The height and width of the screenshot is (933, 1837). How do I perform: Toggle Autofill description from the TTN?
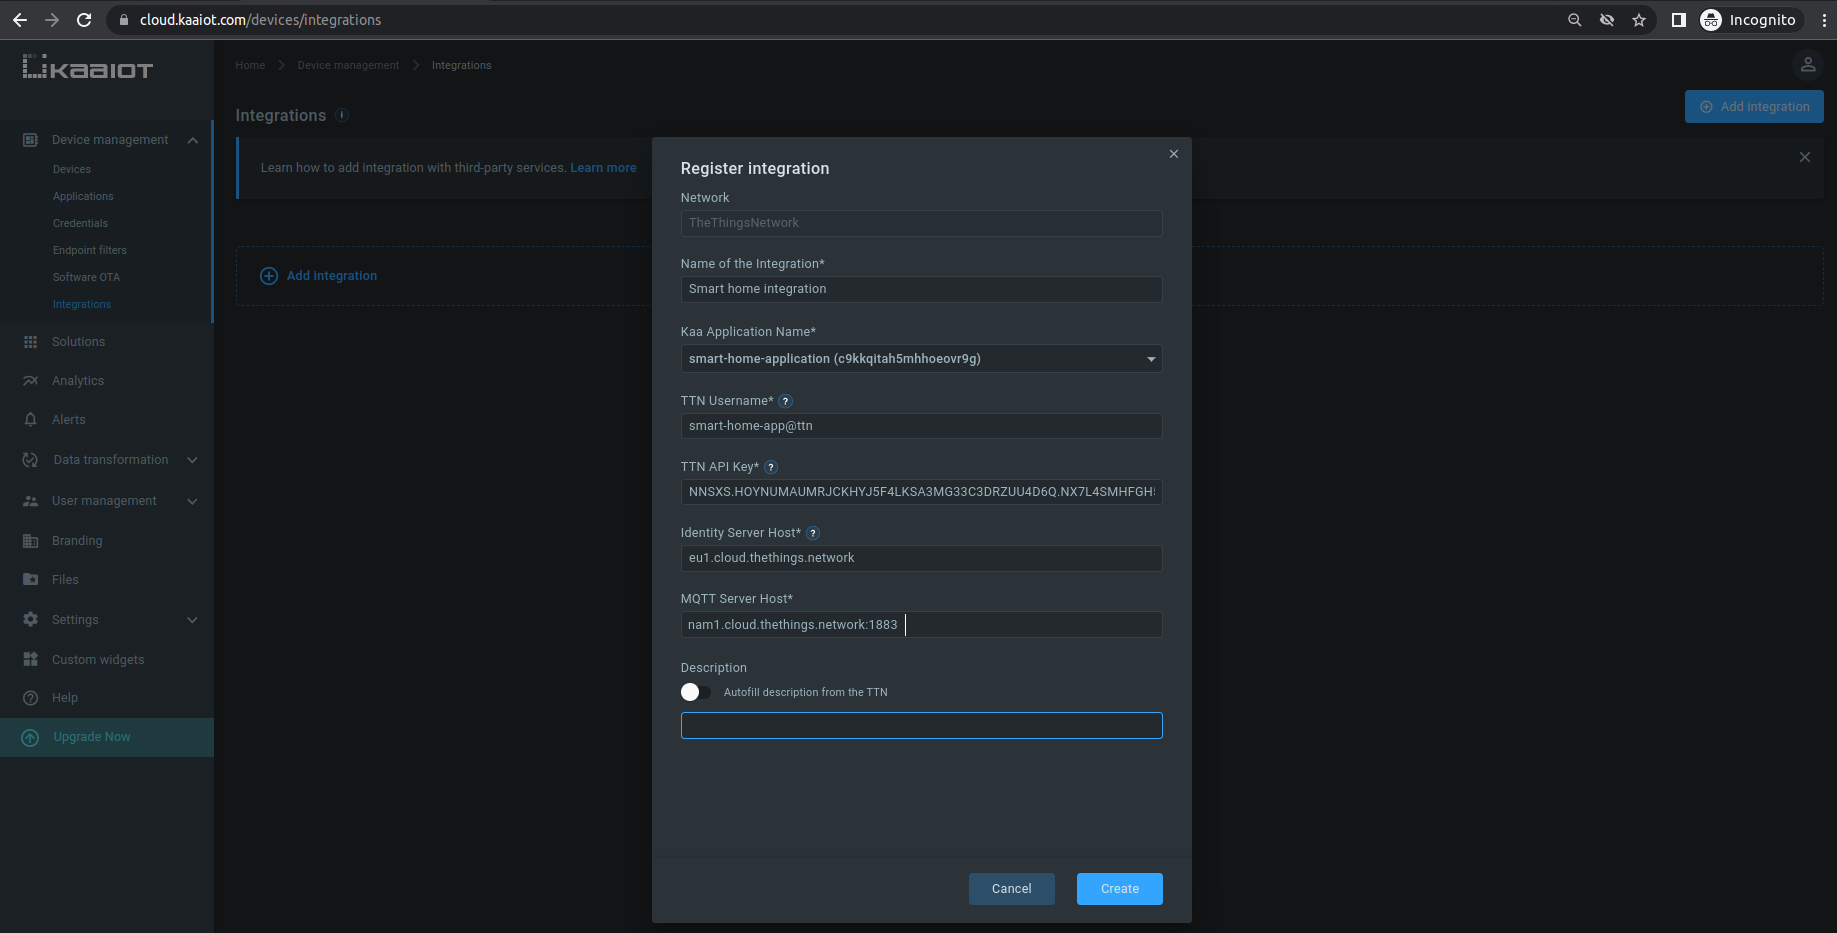pos(696,692)
